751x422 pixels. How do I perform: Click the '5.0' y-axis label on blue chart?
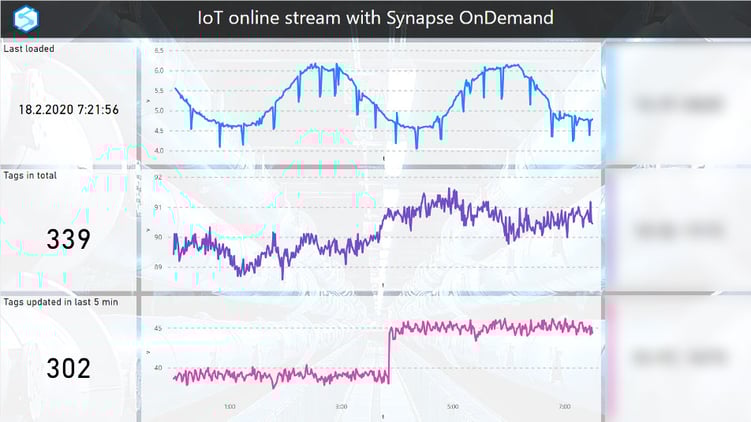(x=159, y=111)
